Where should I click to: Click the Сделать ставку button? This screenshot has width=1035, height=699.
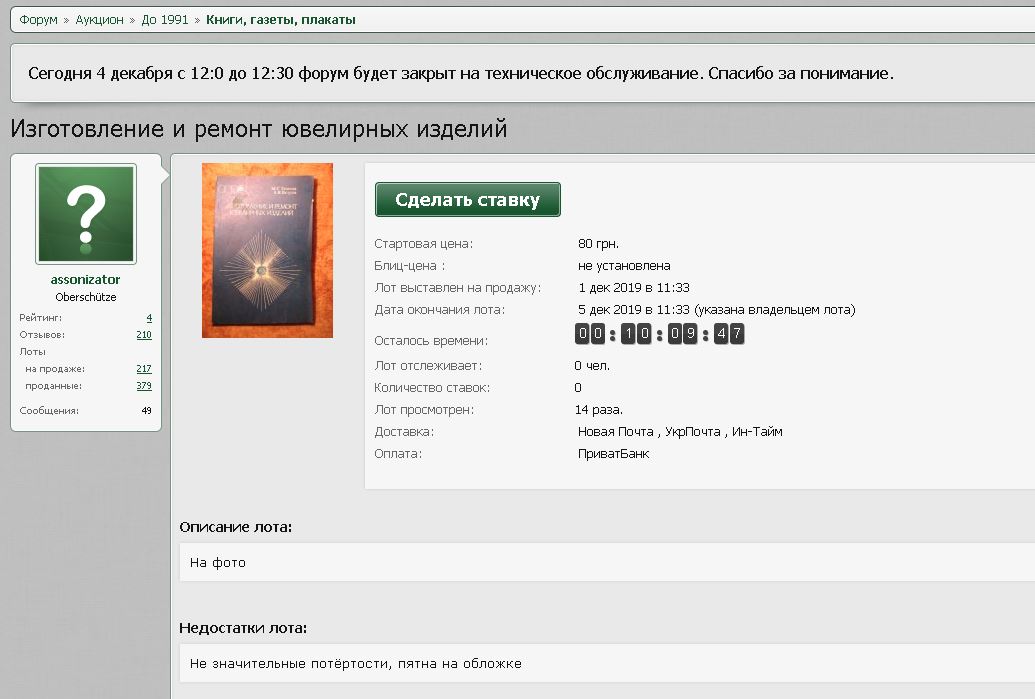[x=467, y=199]
